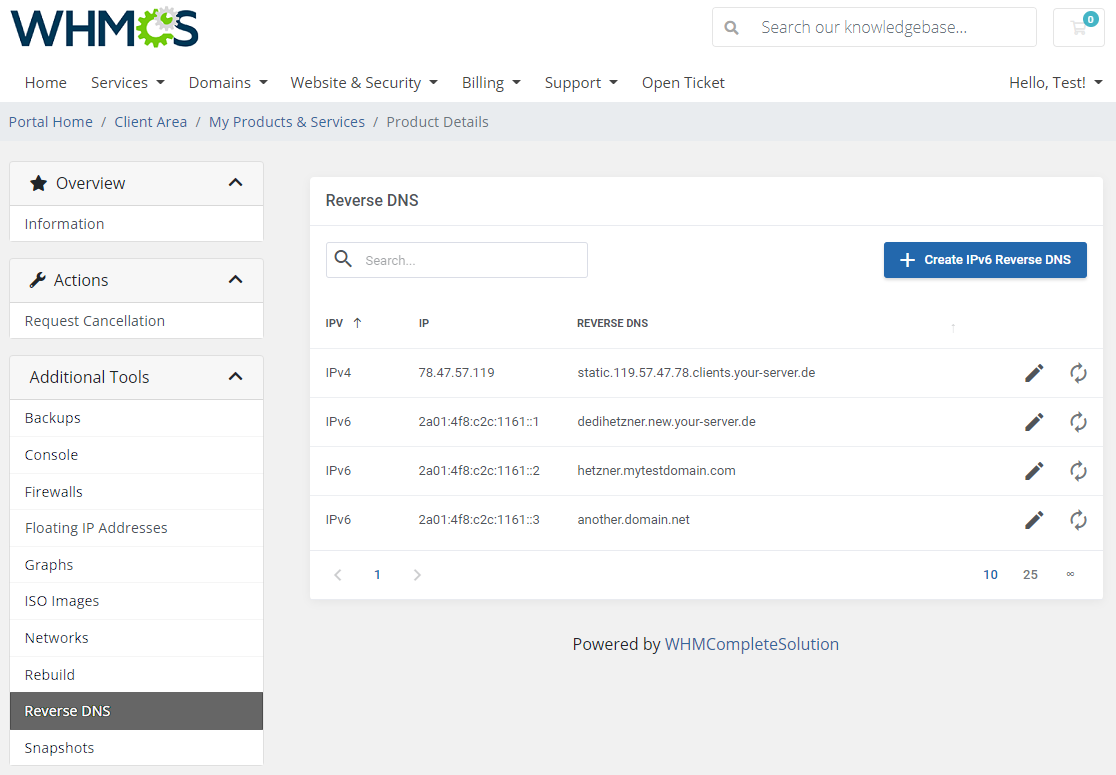Edit the another.domain.net entry
The height and width of the screenshot is (775, 1116).
coord(1034,520)
